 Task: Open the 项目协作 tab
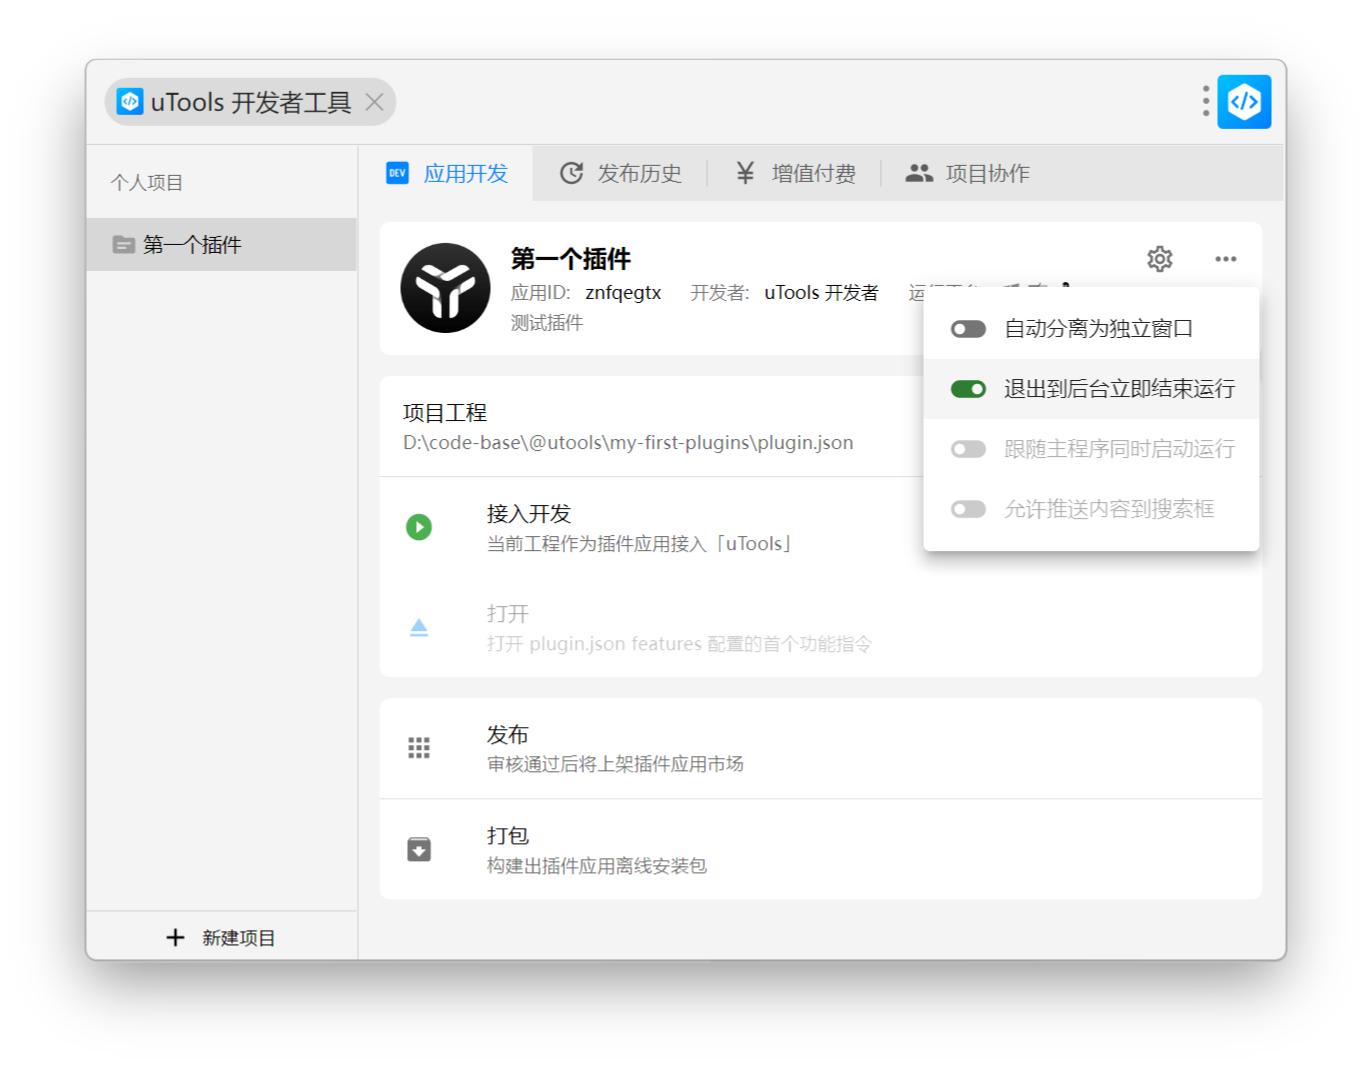tap(967, 172)
